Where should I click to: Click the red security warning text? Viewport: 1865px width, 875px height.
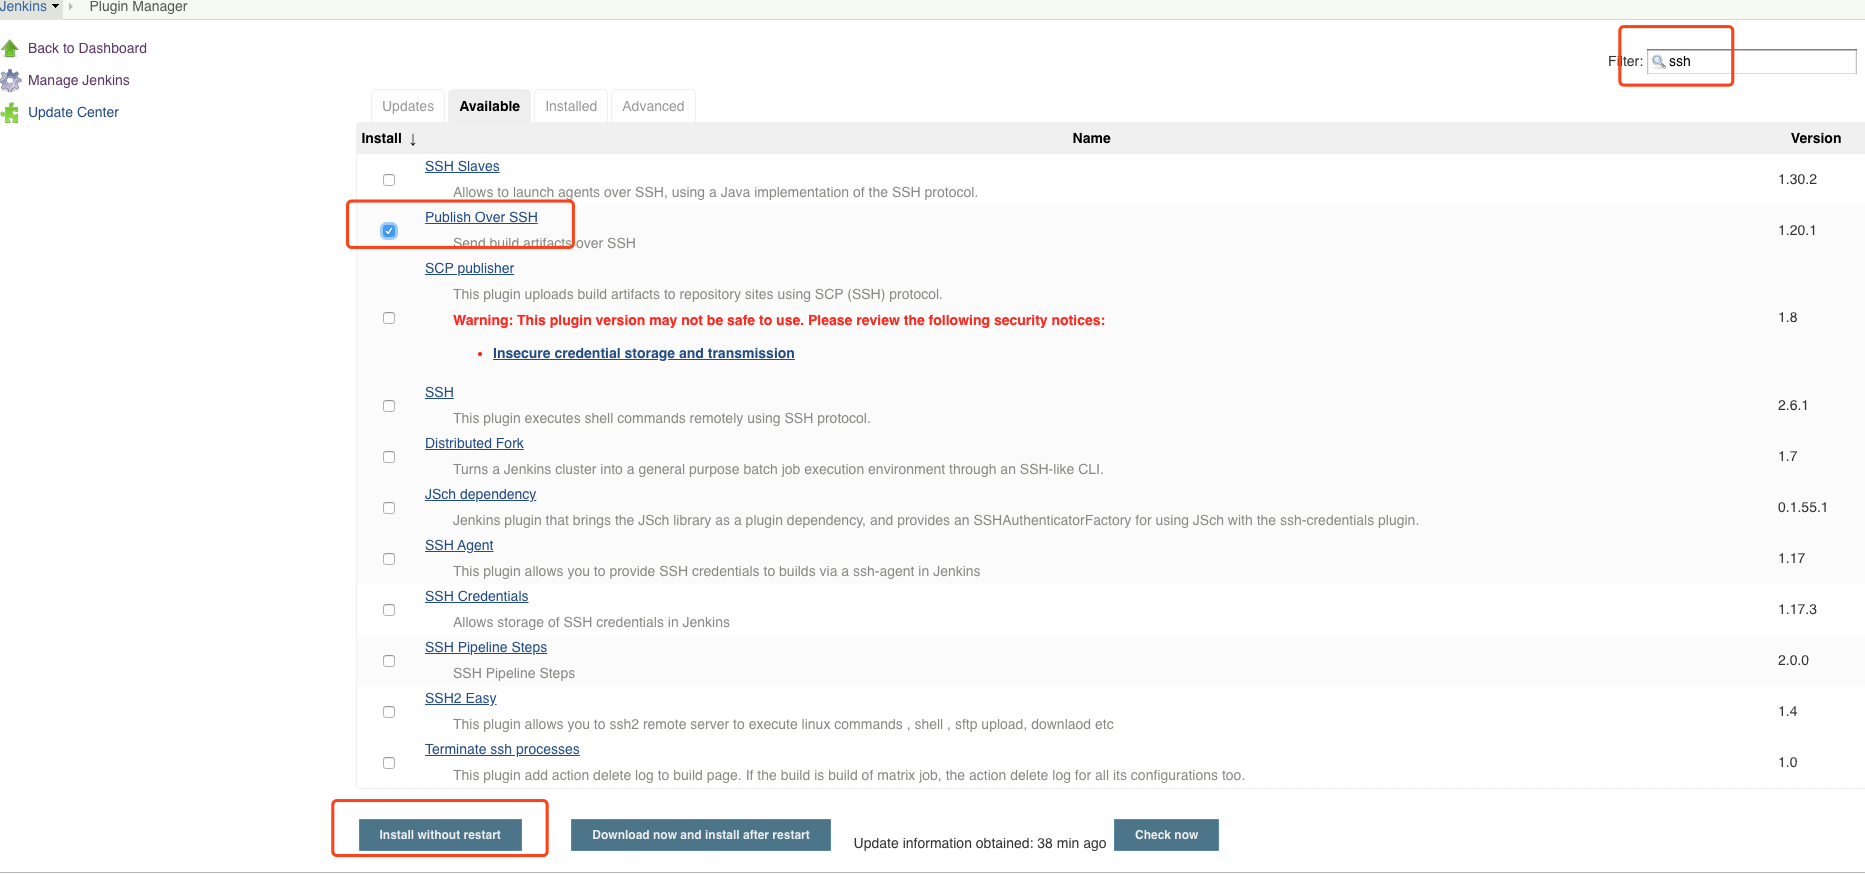[x=779, y=320]
